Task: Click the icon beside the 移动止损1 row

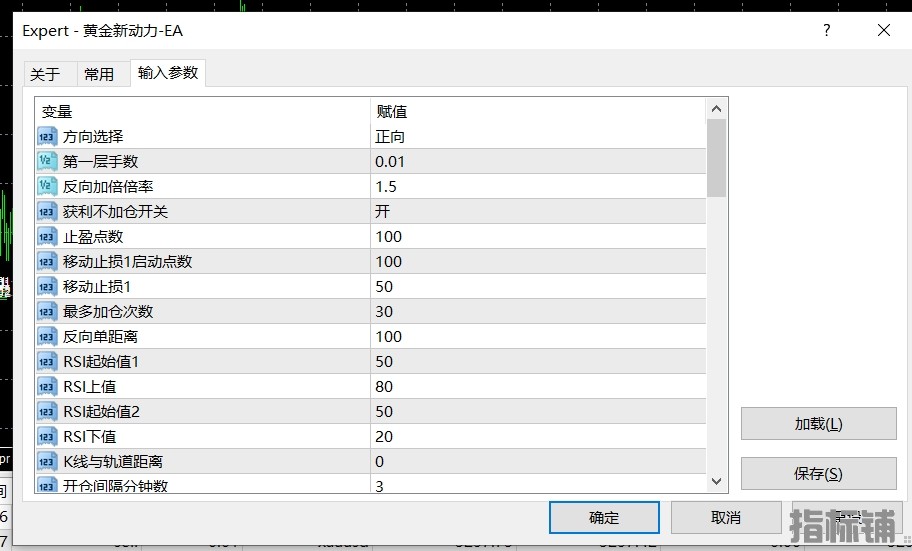Action: (47, 287)
